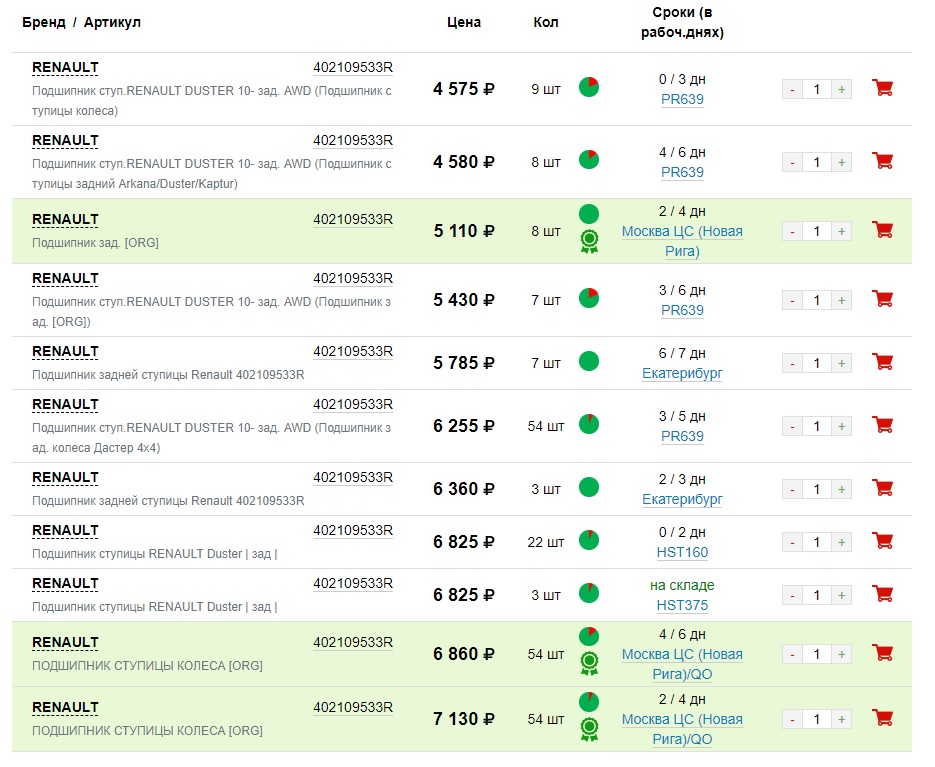Image resolution: width=935 pixels, height=767 pixels.
Task: Add the 5 430 ₽ offer to cart
Action: coord(883,299)
